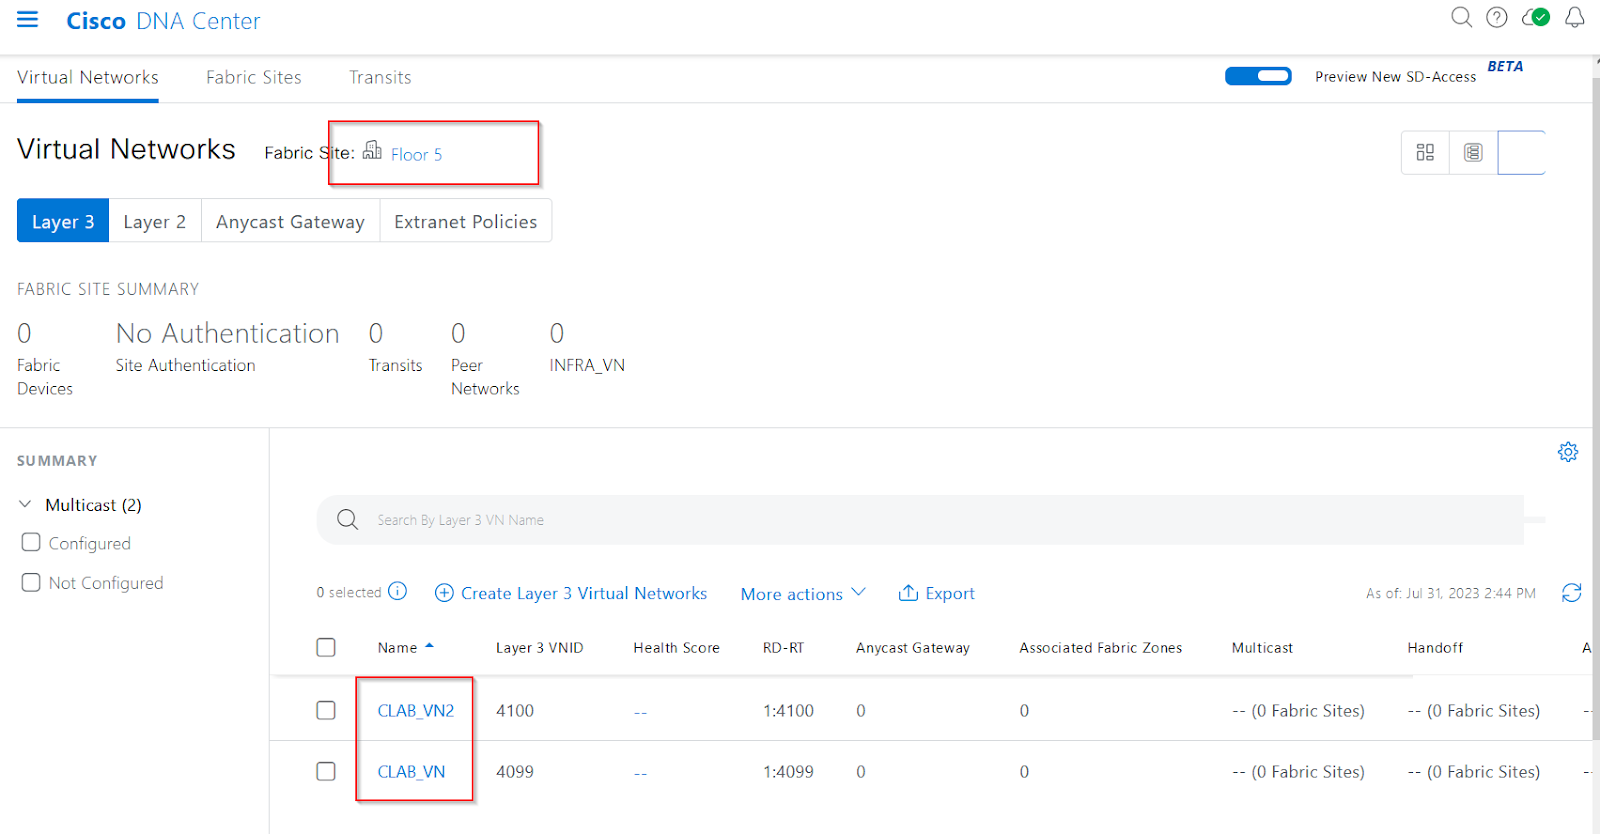Select the Extranet Policies tab
This screenshot has height=834, width=1600.
466,221
